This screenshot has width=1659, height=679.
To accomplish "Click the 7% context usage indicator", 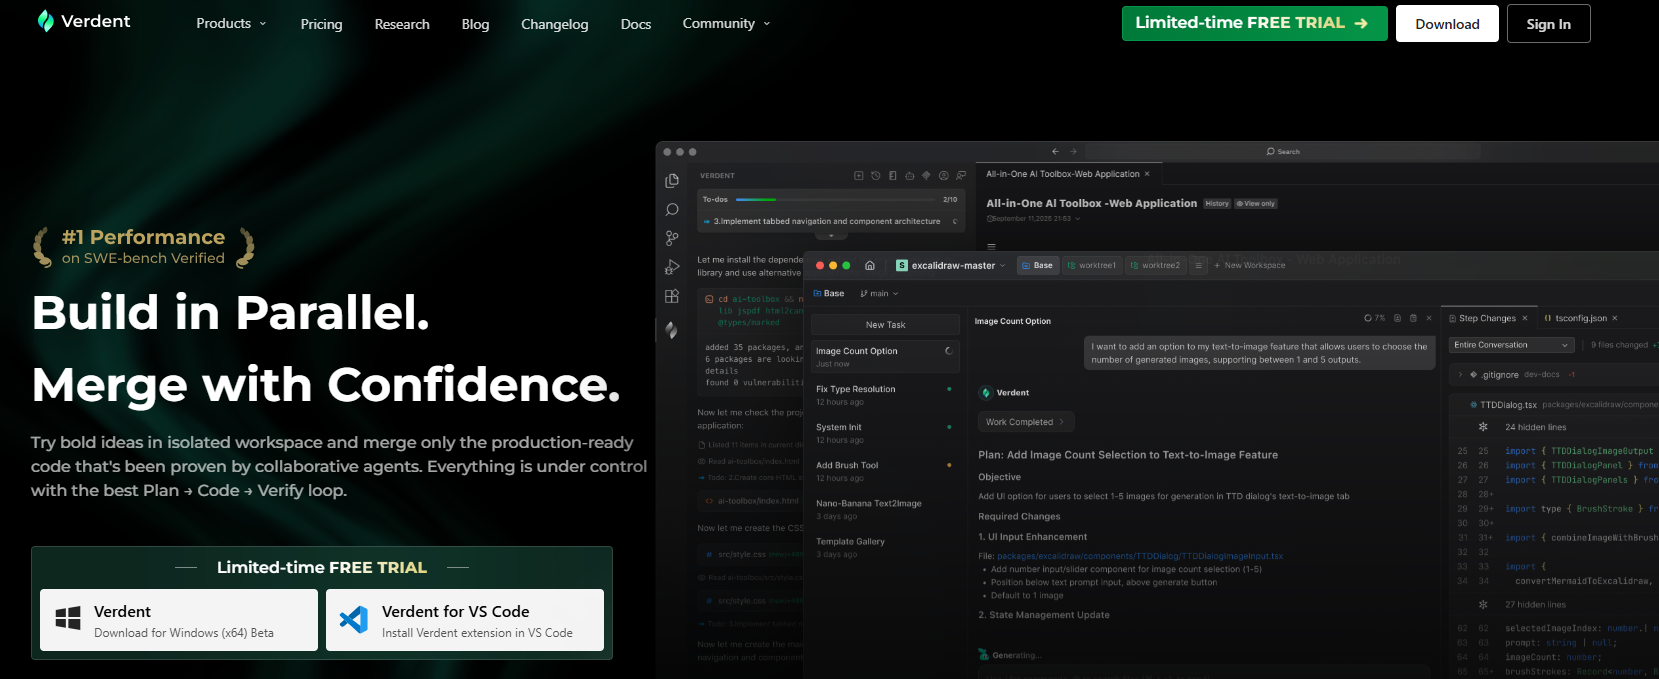I will [x=1375, y=318].
